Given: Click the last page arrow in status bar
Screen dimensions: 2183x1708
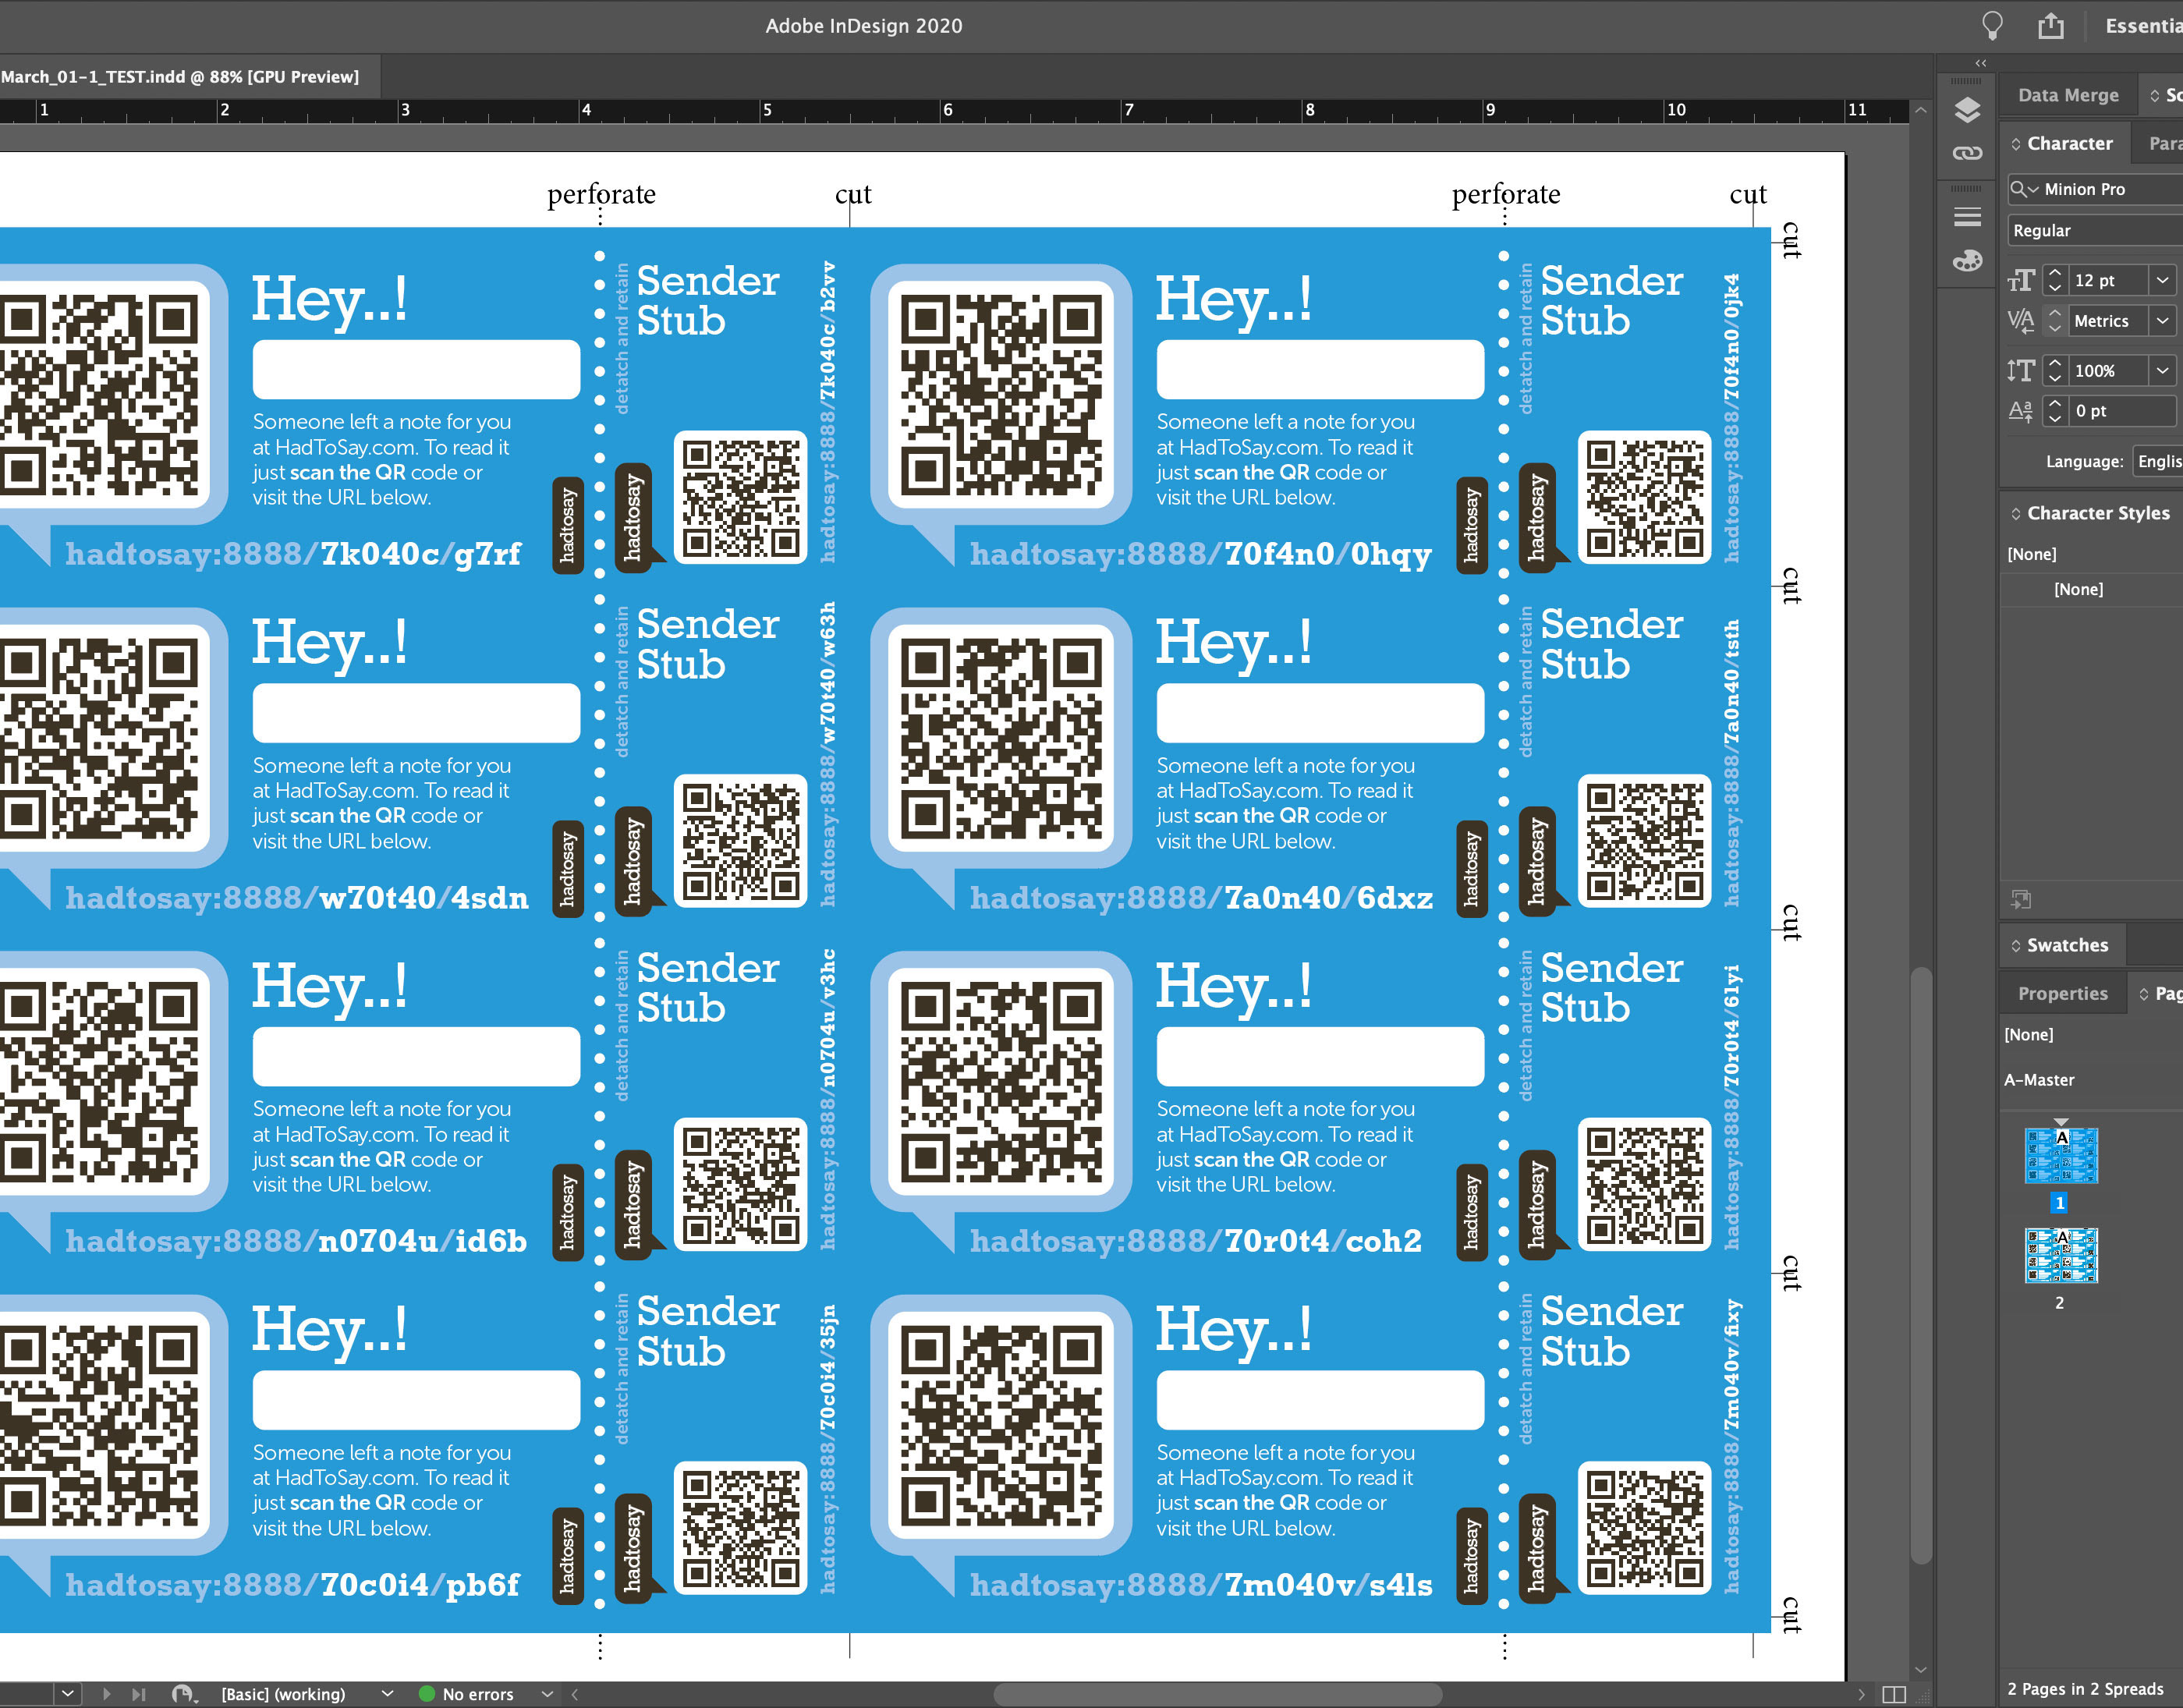Looking at the screenshot, I should click(x=139, y=1694).
